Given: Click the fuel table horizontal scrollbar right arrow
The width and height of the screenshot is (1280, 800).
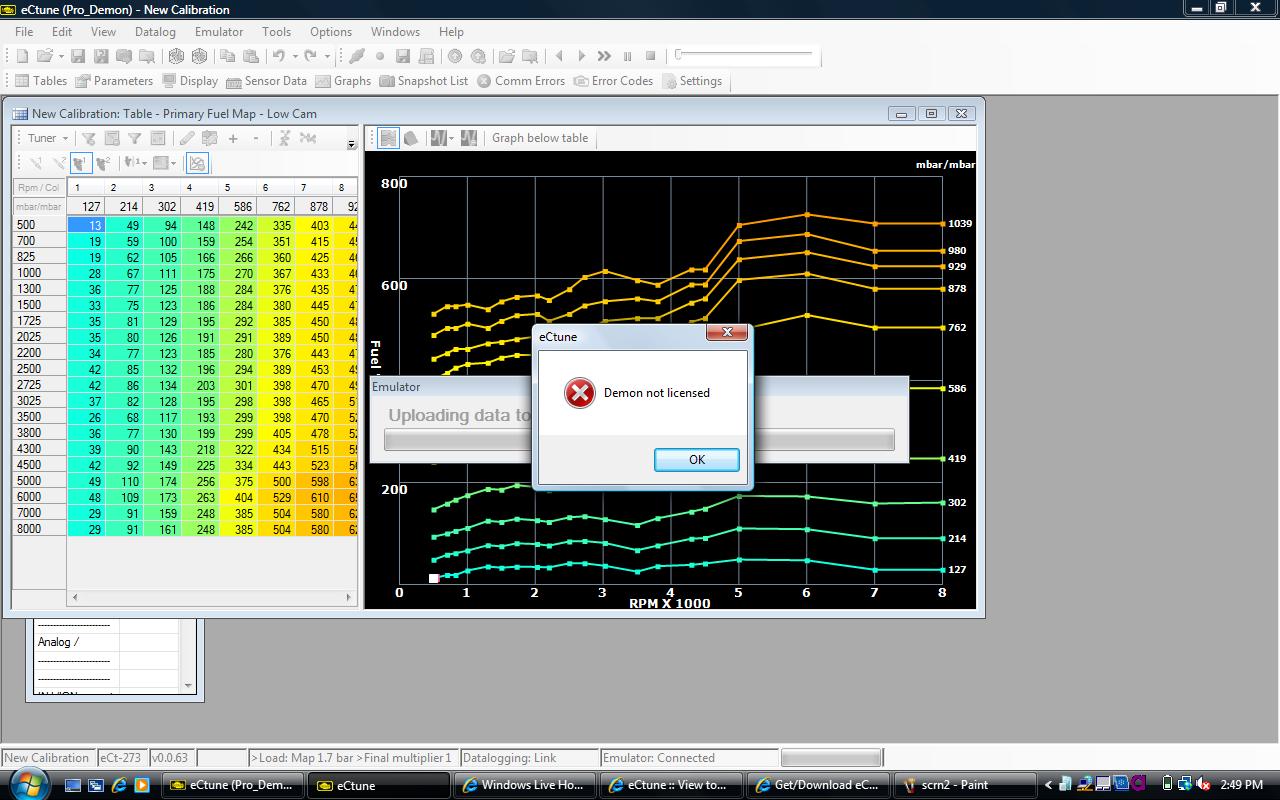Looking at the screenshot, I should 349,597.
